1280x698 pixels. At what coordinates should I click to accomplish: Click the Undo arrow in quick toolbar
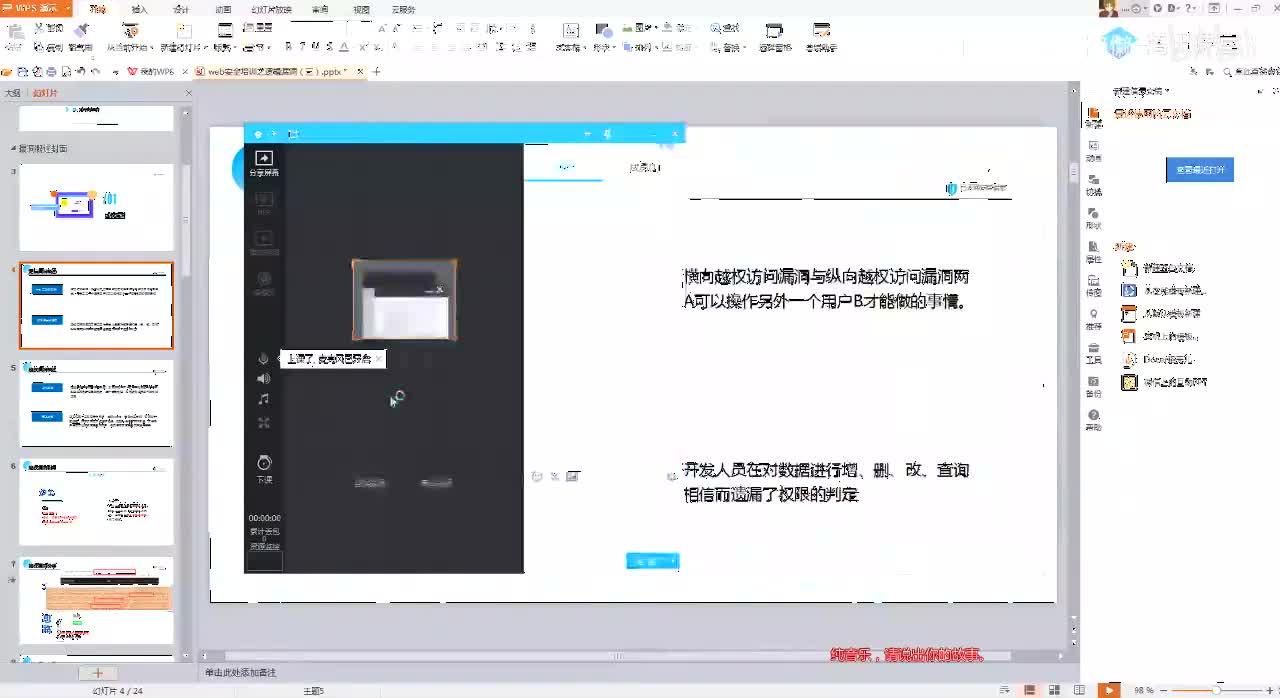(x=81, y=72)
